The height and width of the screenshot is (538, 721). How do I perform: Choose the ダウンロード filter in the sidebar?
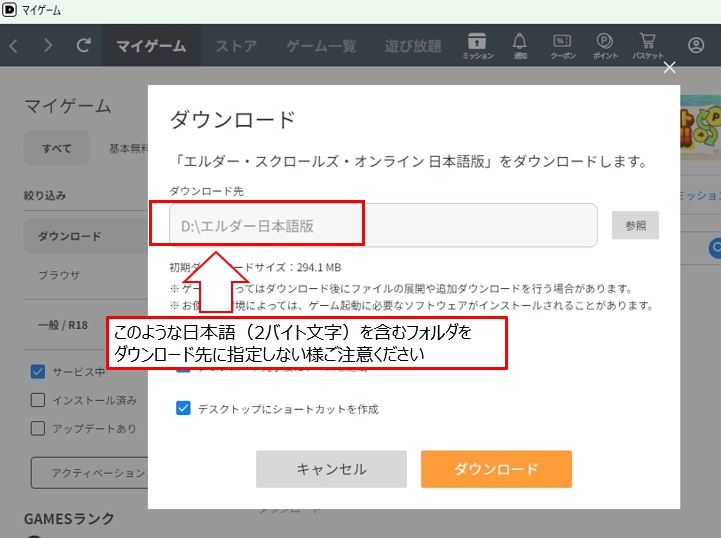pos(86,236)
